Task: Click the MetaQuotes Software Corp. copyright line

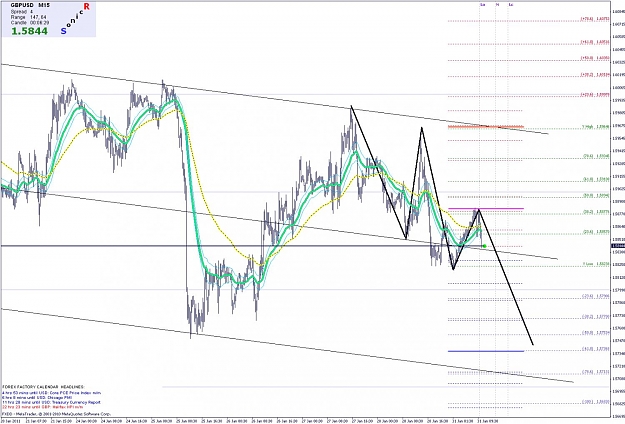Action: click(x=56, y=414)
